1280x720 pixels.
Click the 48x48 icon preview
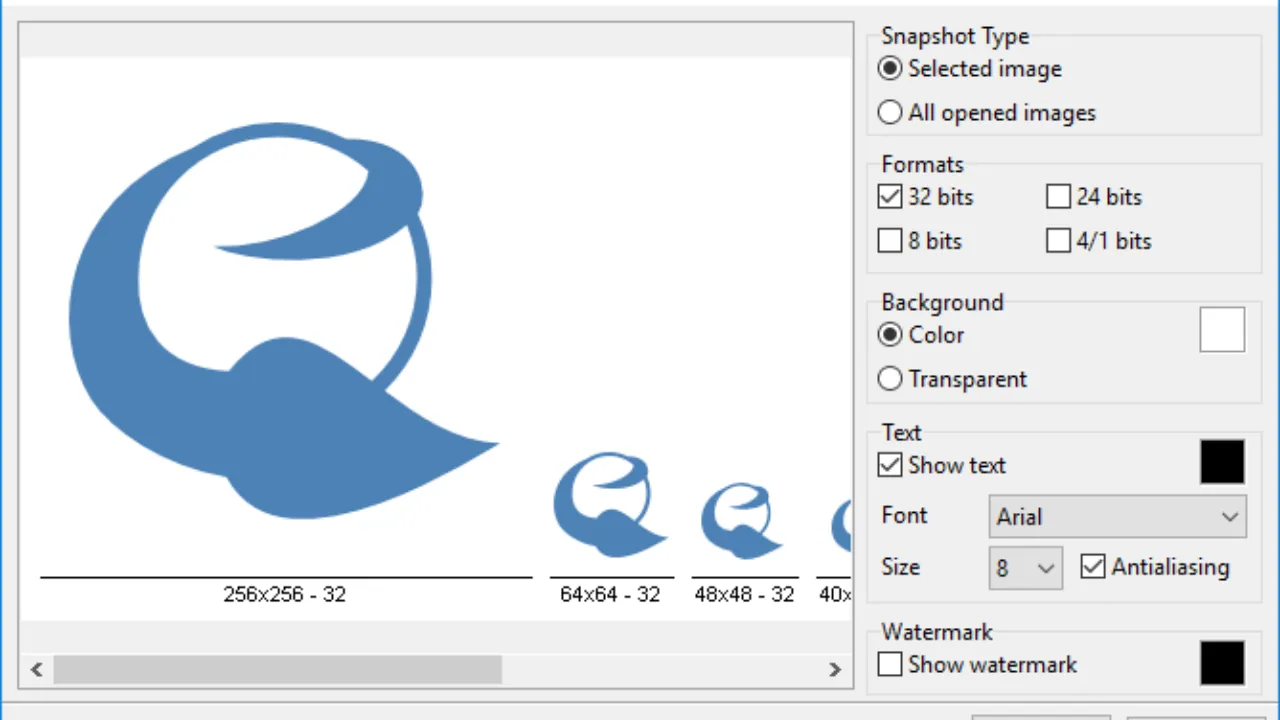(x=741, y=520)
